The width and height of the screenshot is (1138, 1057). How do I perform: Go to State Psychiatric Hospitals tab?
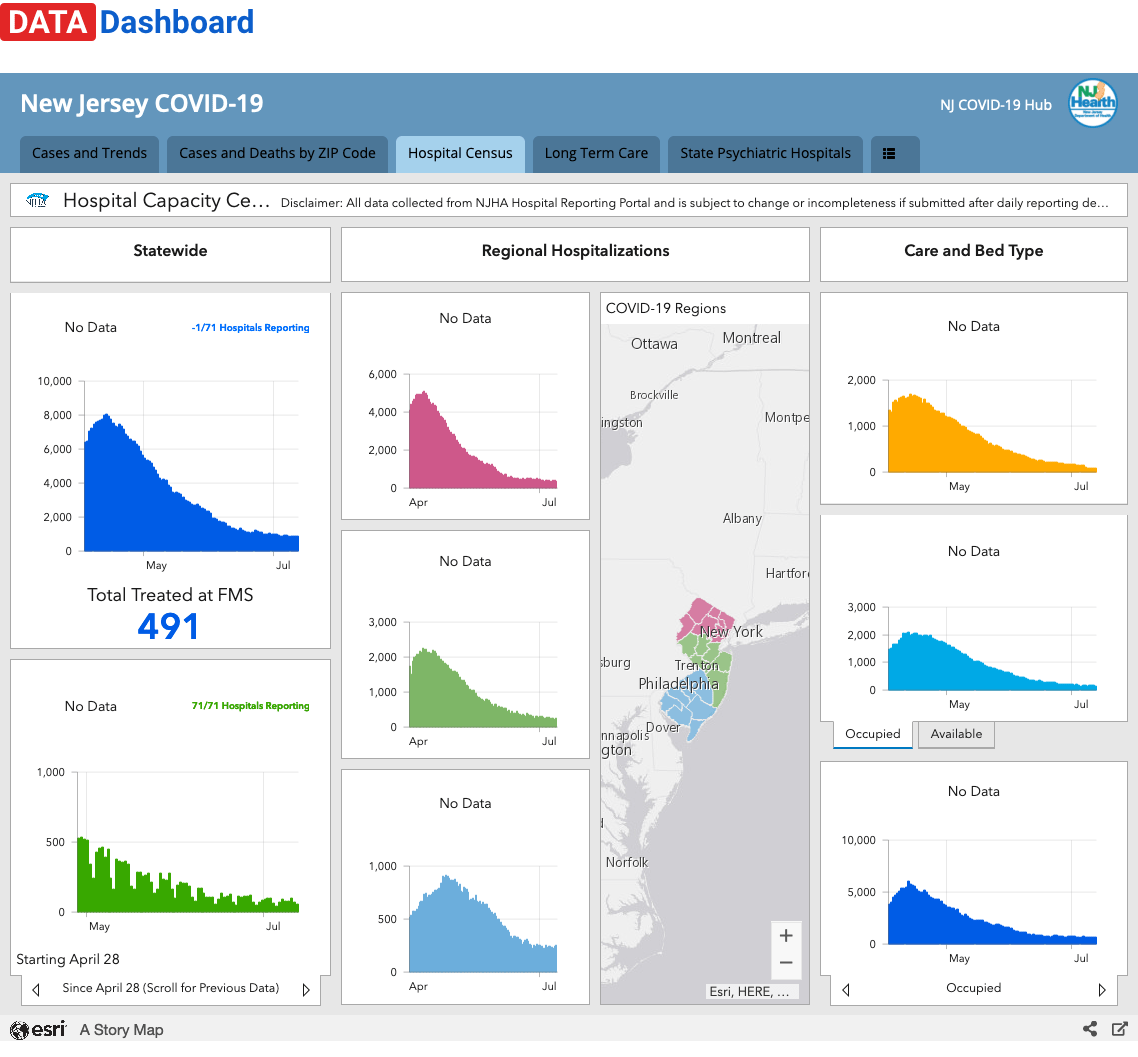pyautogui.click(x=765, y=153)
